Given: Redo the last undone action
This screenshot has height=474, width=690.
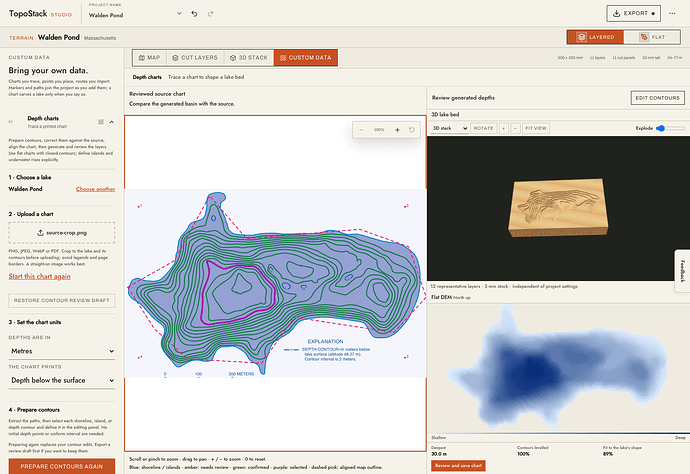Looking at the screenshot, I should 211,14.
